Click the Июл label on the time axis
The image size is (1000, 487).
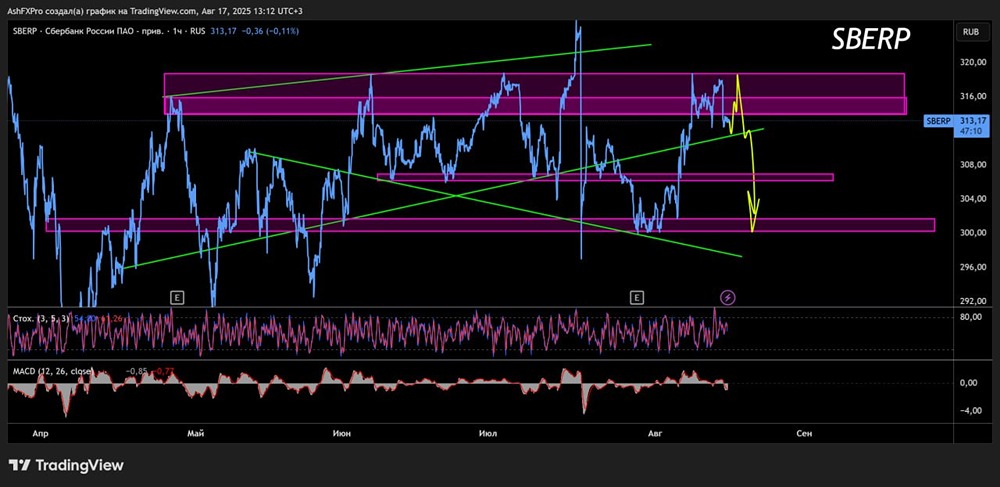[x=487, y=434]
